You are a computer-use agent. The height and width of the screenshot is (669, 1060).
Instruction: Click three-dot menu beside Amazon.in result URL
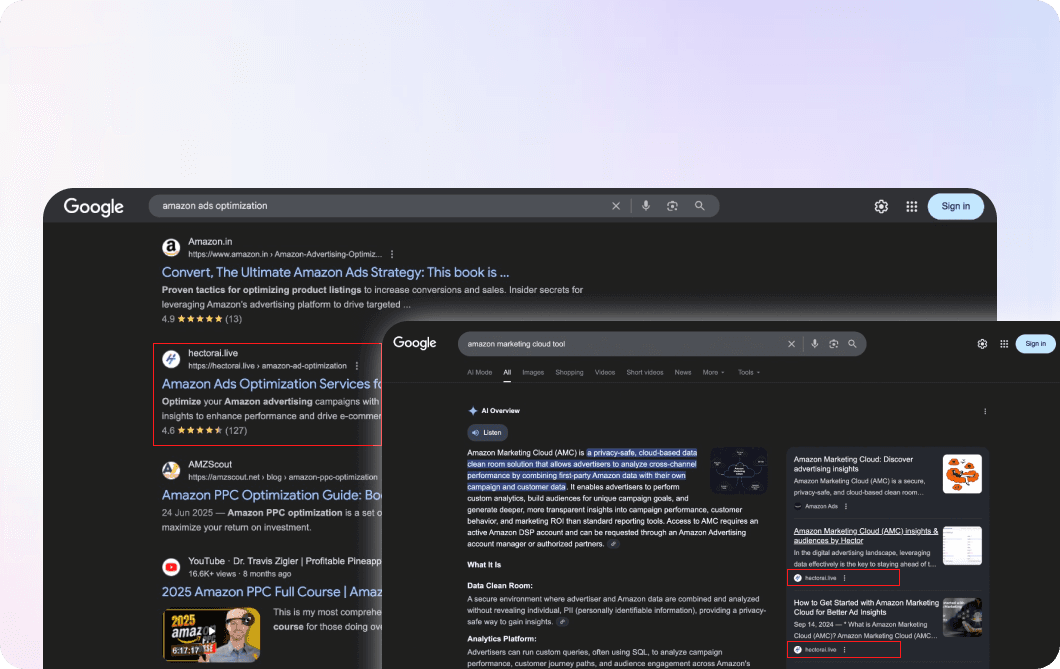click(x=392, y=254)
